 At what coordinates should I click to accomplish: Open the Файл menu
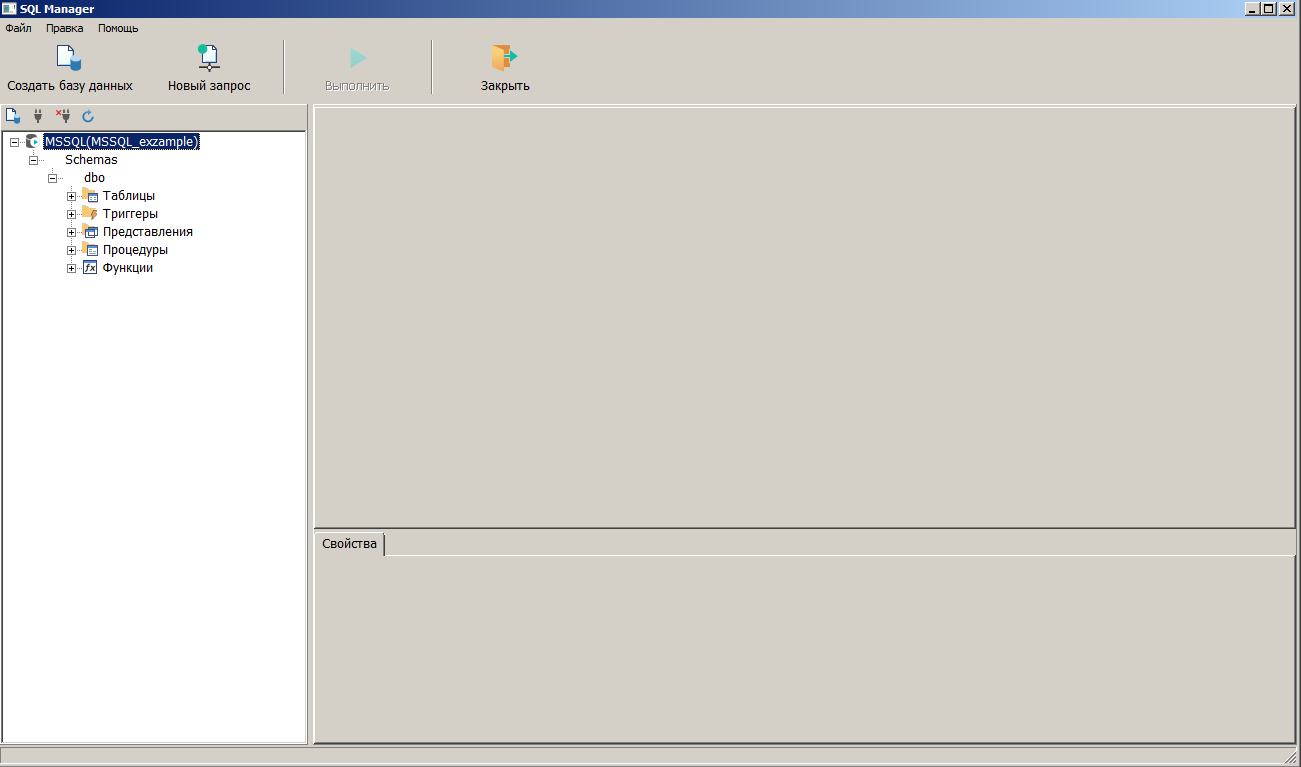(19, 28)
